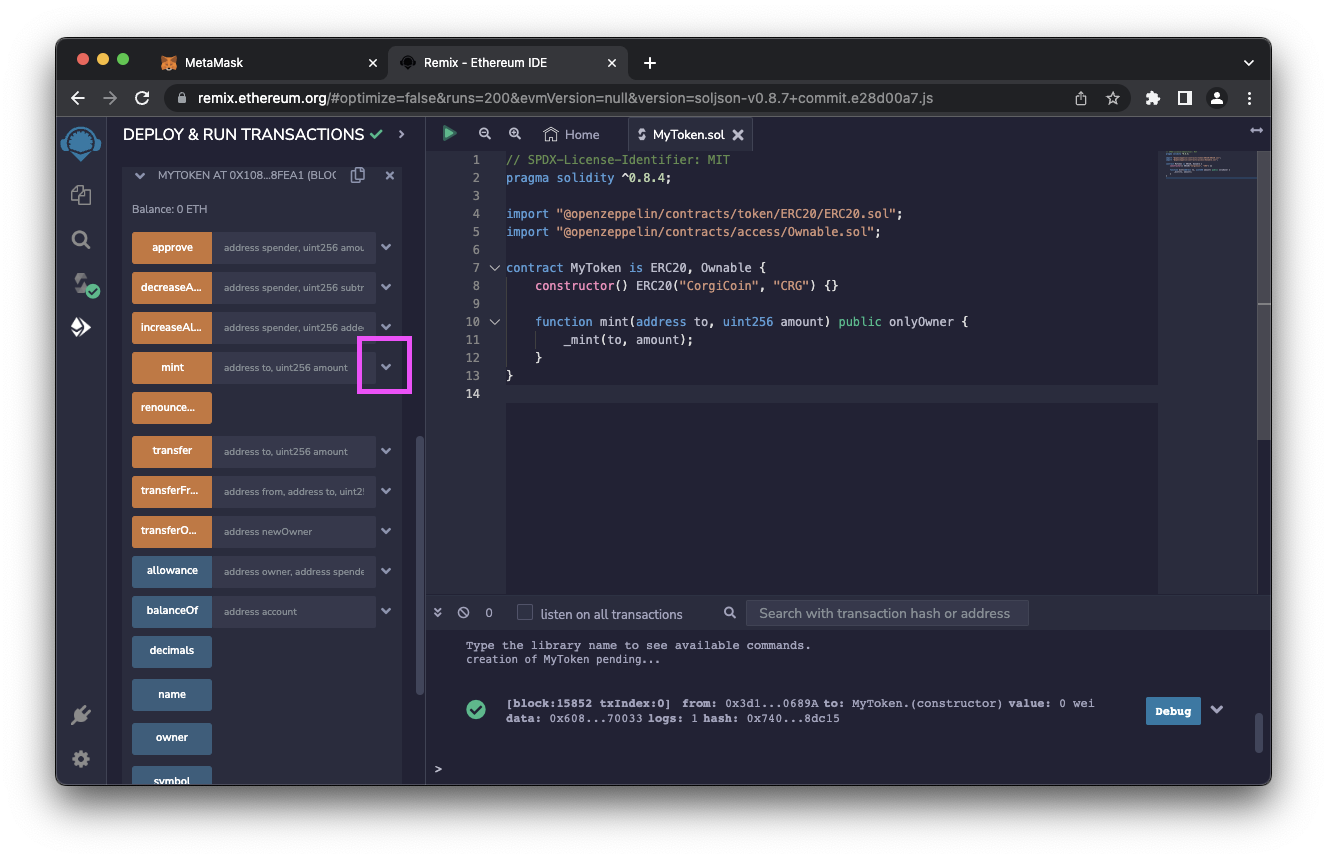Open the browser profile avatar icon
This screenshot has width=1327, height=859.
pyautogui.click(x=1217, y=98)
